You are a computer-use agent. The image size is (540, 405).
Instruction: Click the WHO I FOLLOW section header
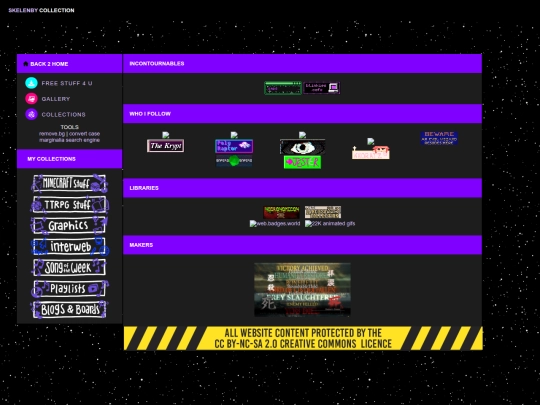pos(302,114)
